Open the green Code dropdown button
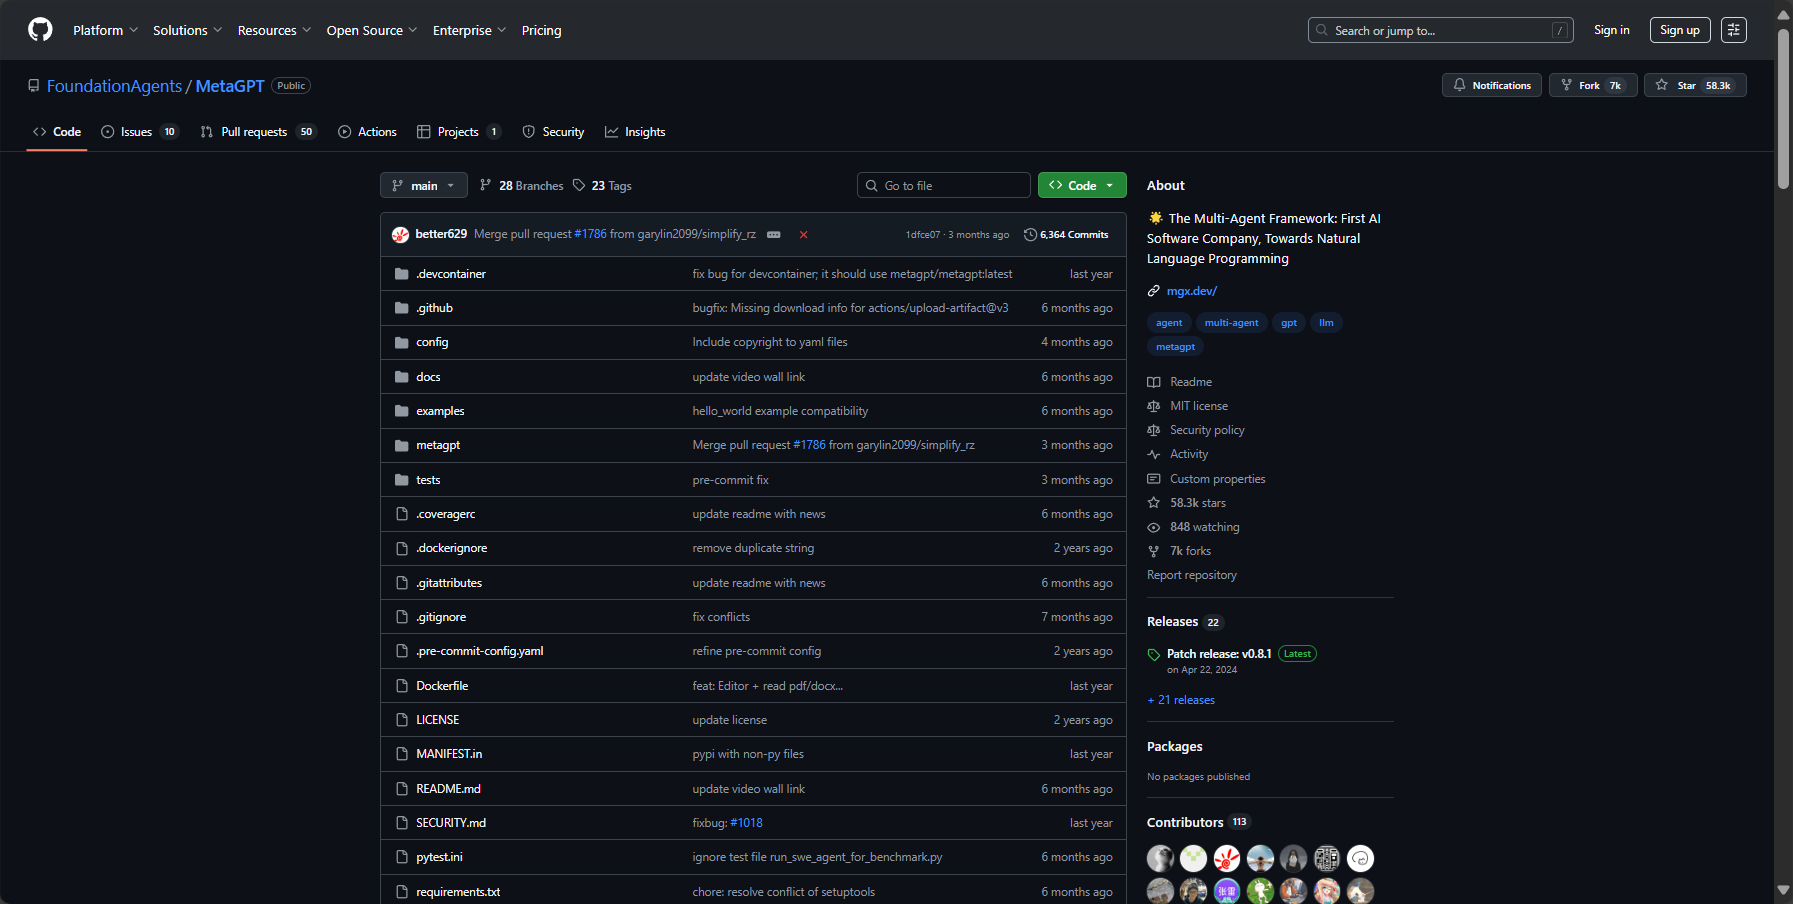The width and height of the screenshot is (1793, 904). [1082, 185]
